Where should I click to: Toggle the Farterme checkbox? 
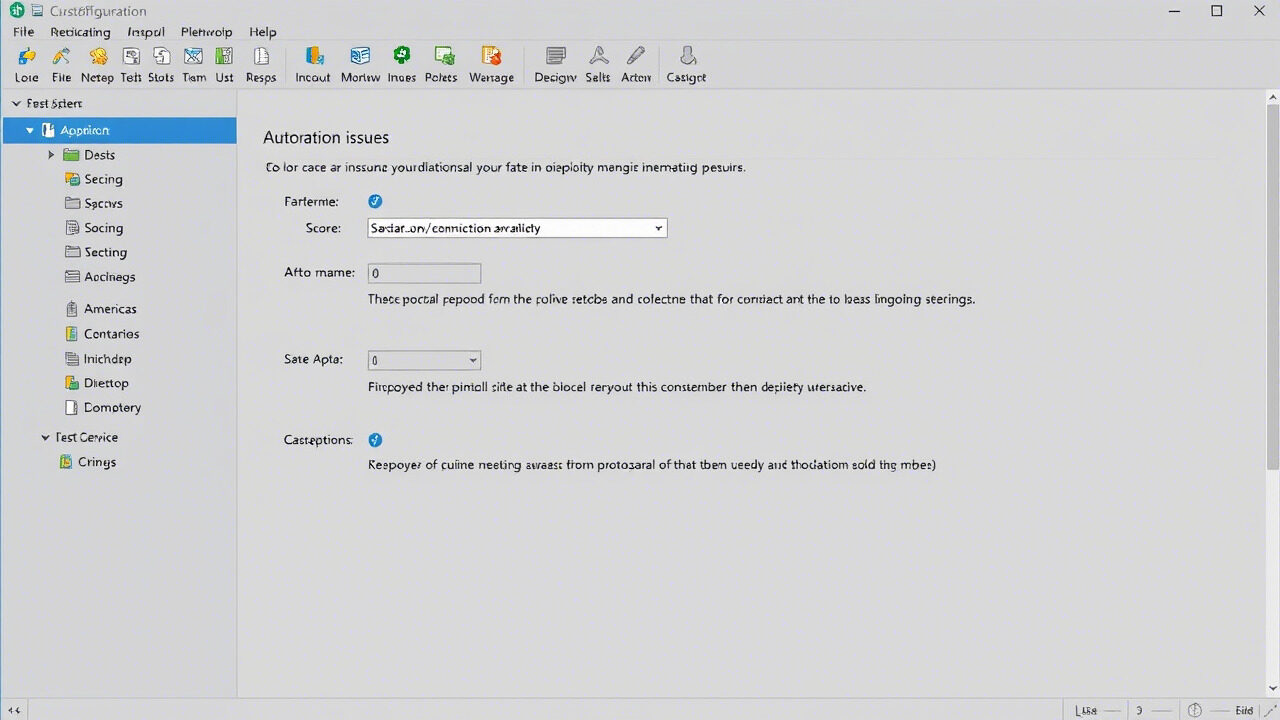375,201
